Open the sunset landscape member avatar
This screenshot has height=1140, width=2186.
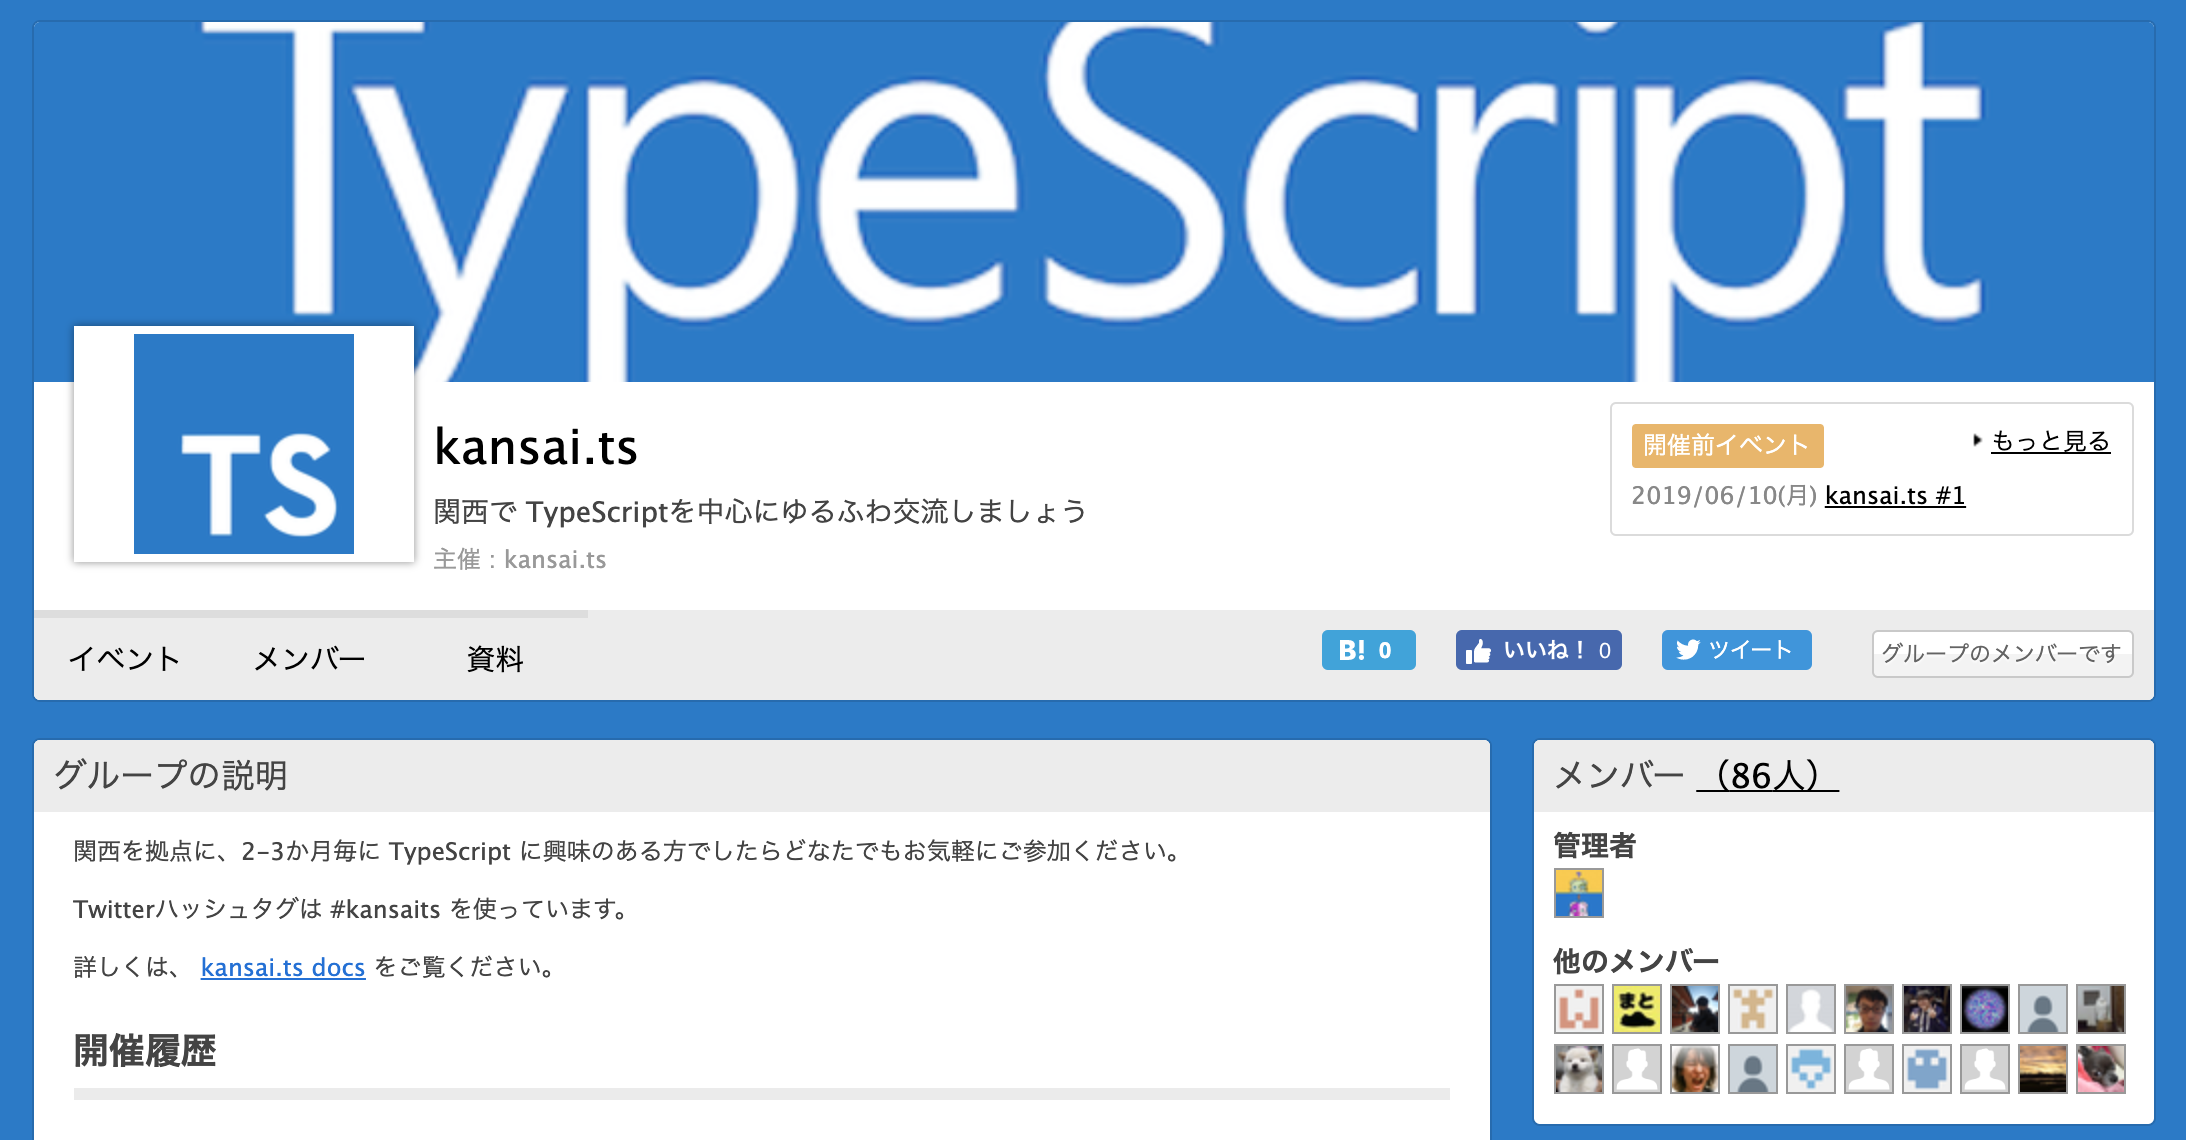point(2042,1069)
